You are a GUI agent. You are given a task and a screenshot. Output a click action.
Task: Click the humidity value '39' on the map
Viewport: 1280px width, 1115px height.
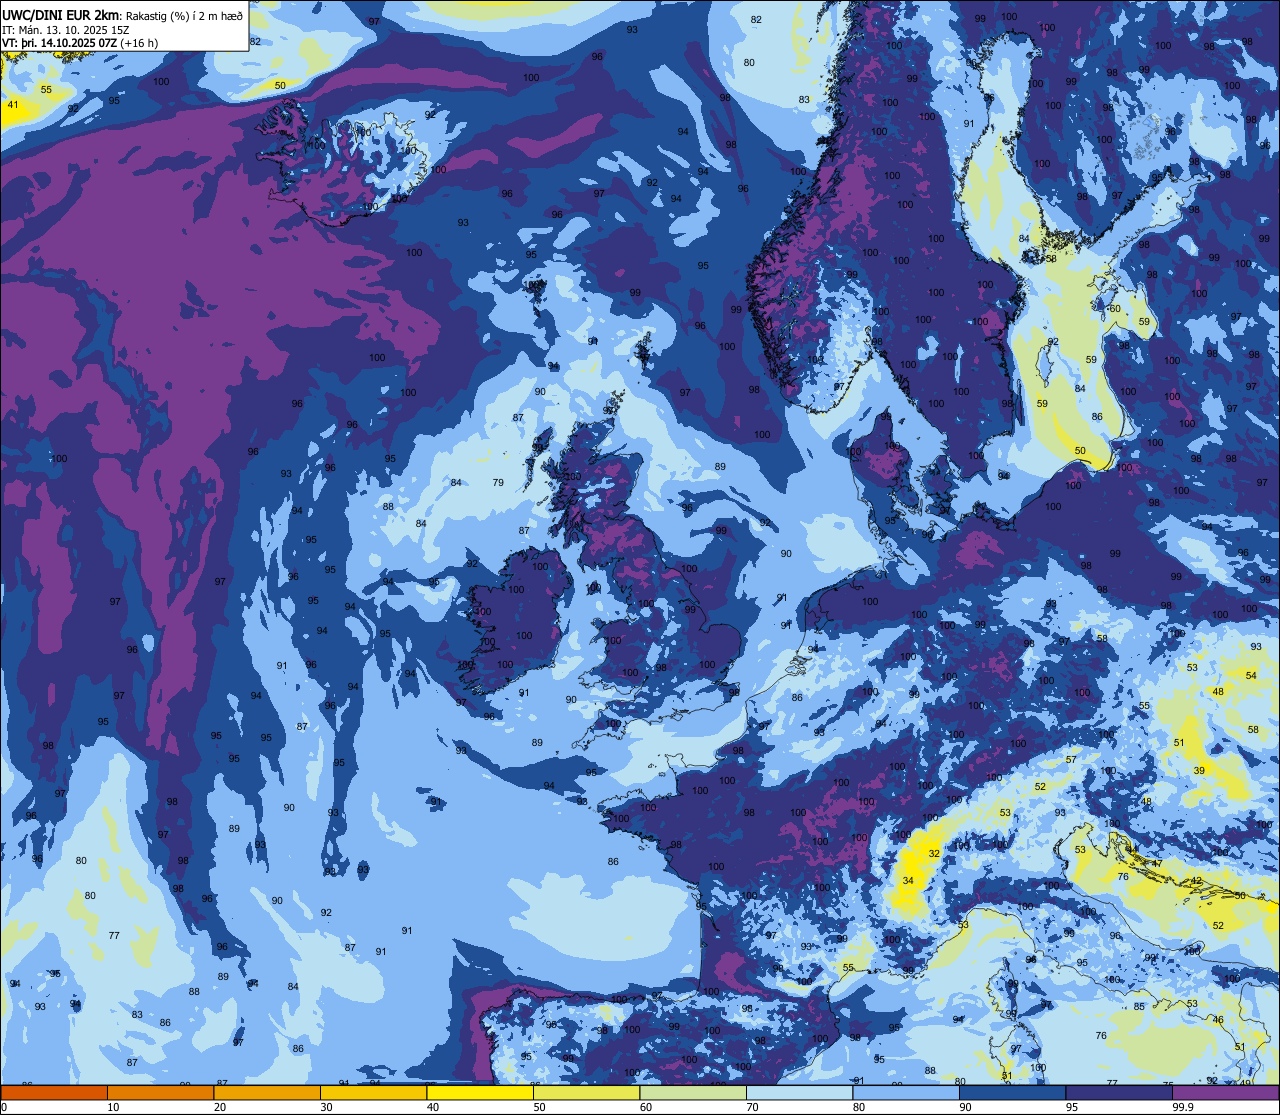1199,770
